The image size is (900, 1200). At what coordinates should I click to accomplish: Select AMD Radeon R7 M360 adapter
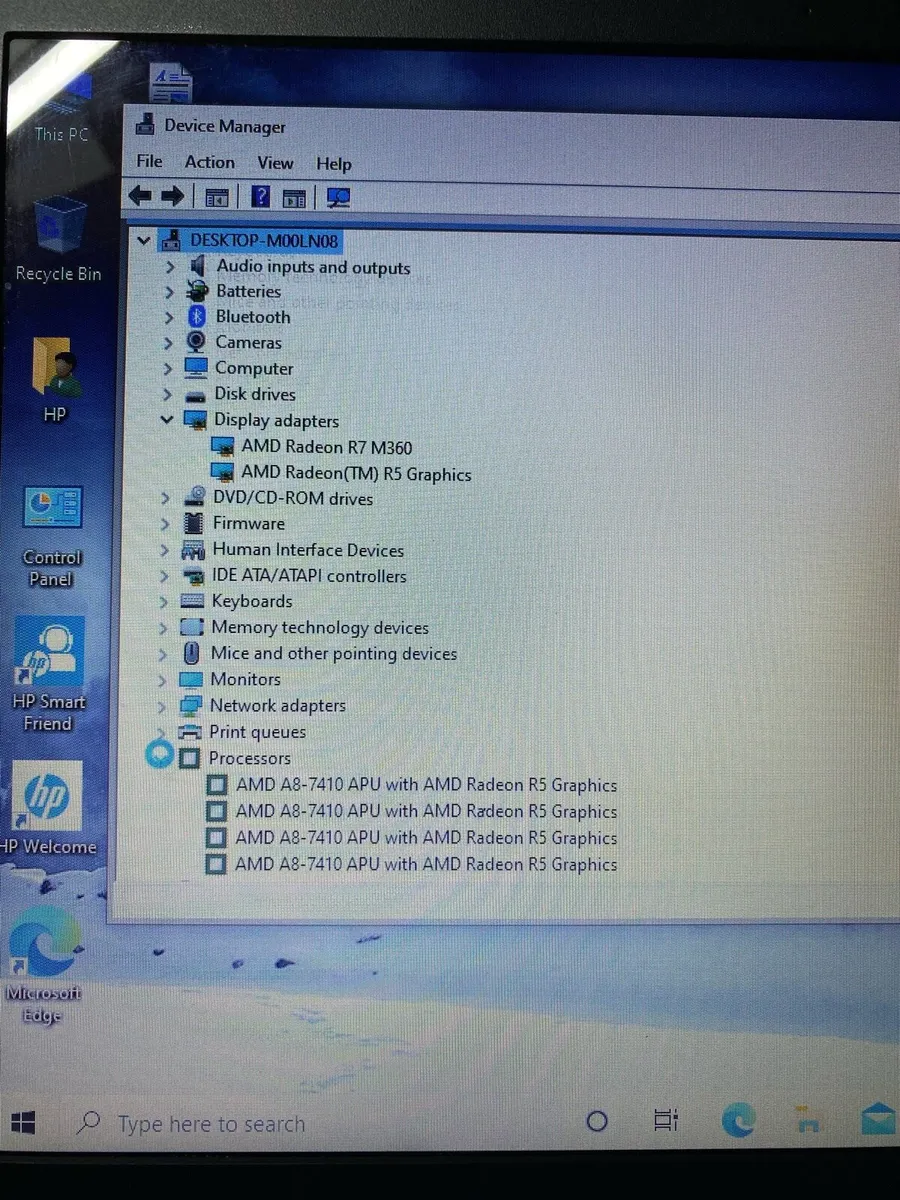326,447
